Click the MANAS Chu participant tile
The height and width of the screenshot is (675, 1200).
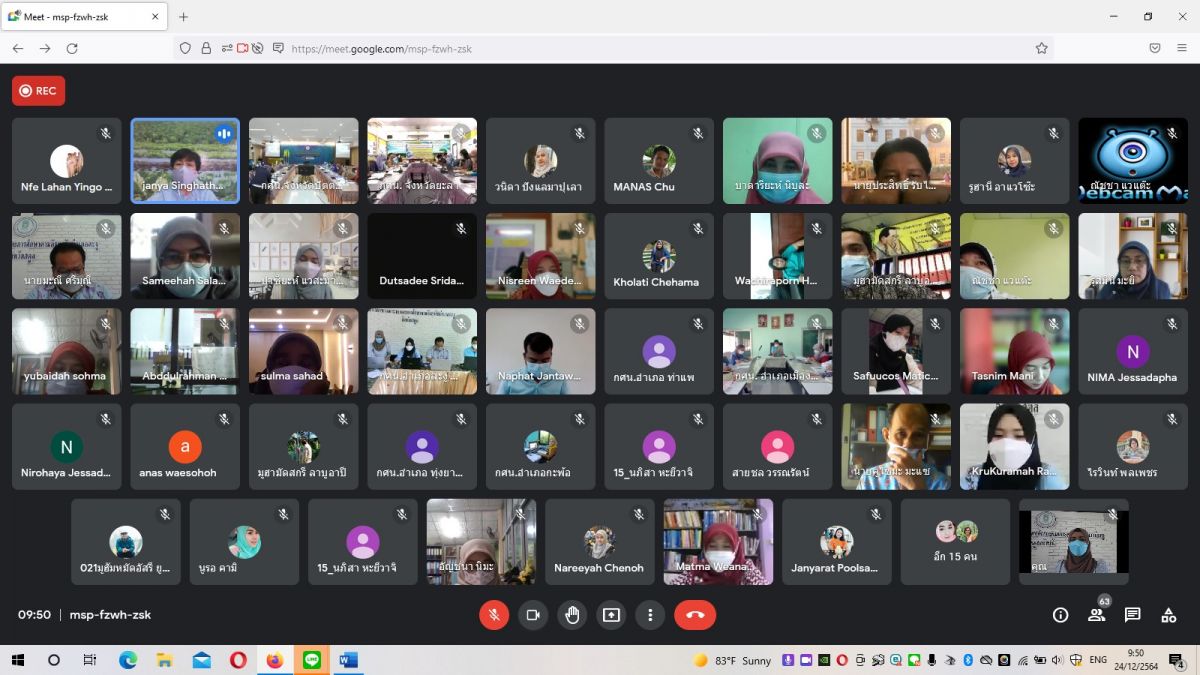coord(659,161)
